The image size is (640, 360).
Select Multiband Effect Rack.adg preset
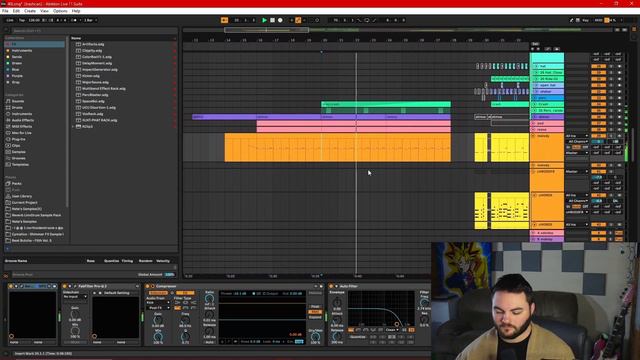coord(104,89)
